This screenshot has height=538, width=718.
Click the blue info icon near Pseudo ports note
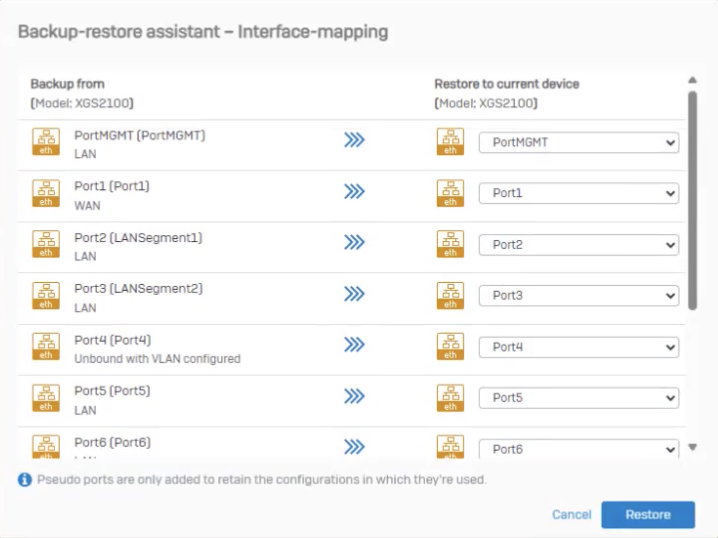pos(24,479)
